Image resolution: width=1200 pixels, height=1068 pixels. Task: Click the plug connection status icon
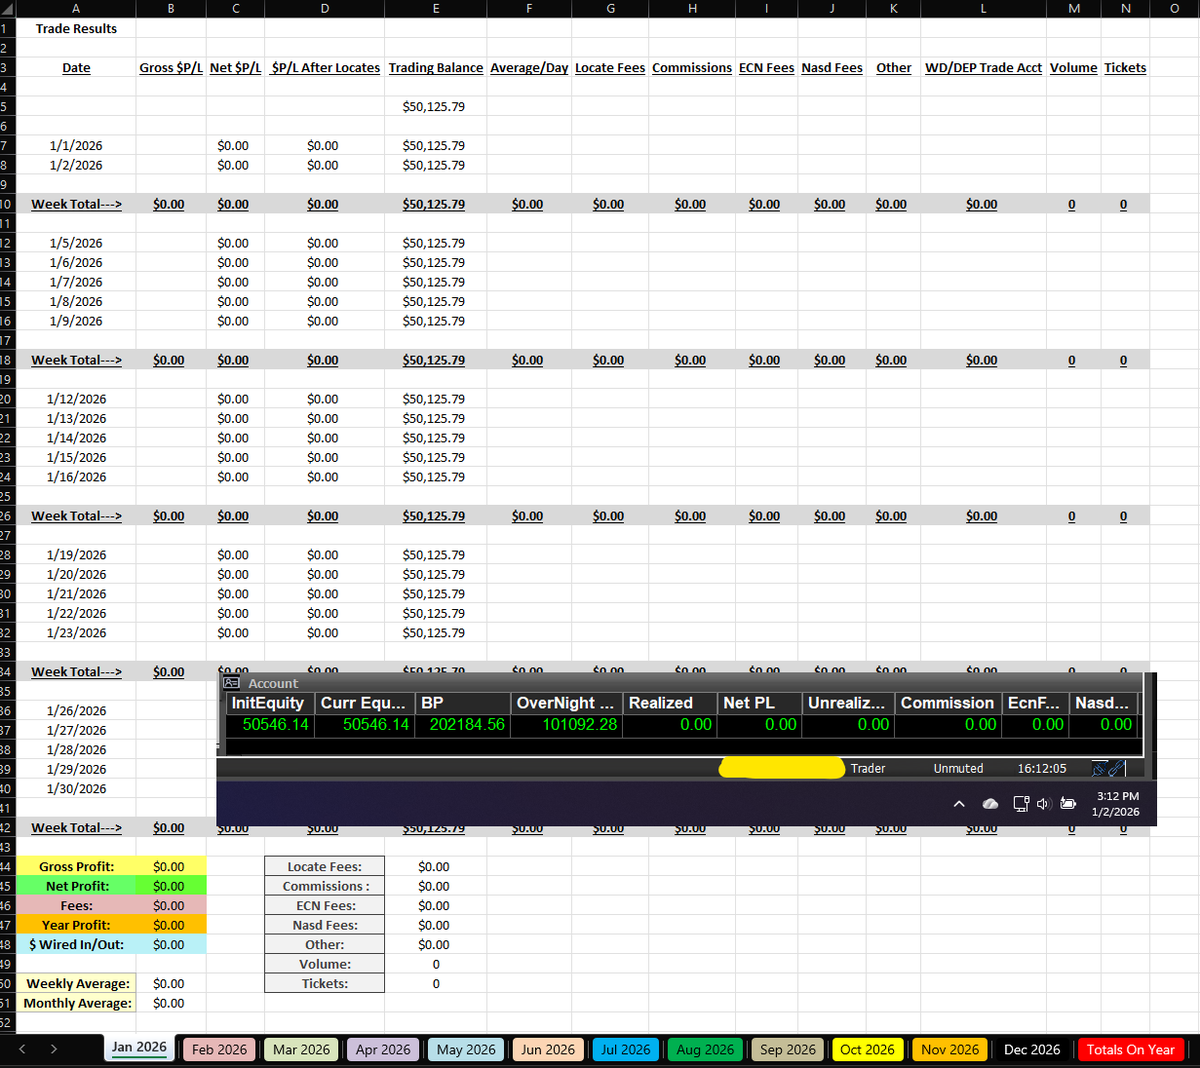point(1099,768)
